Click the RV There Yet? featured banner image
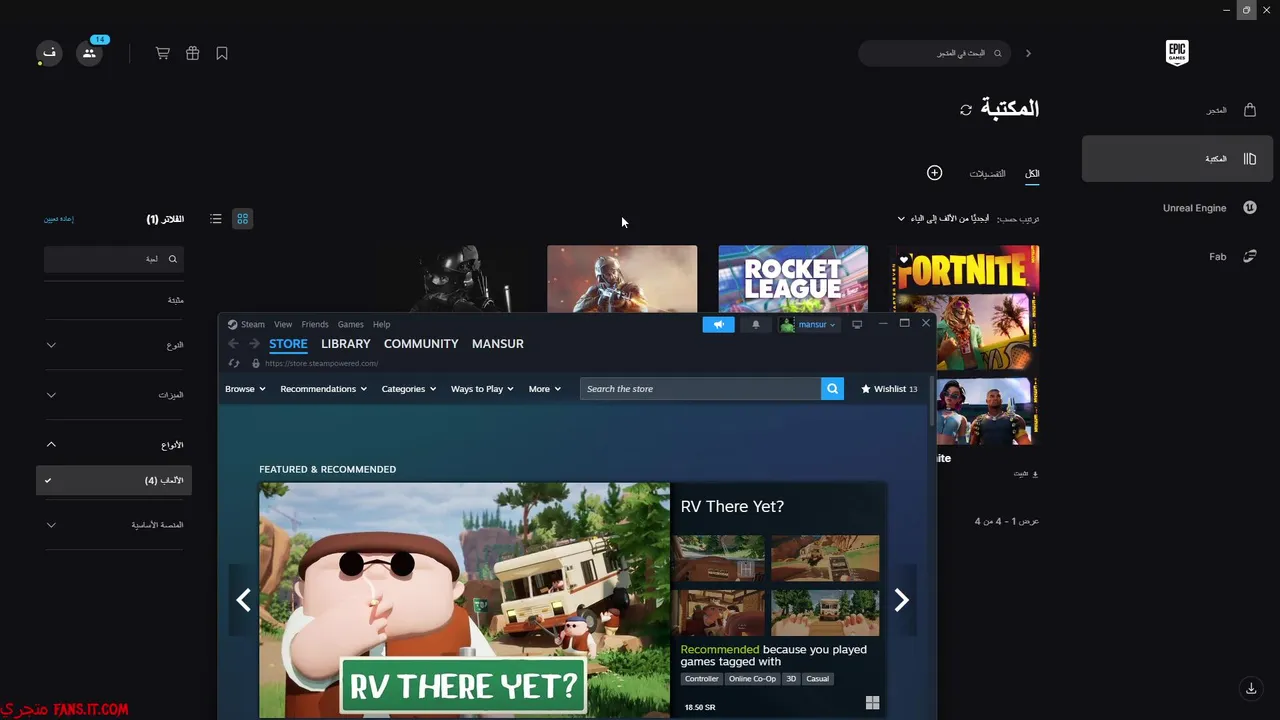 pyautogui.click(x=464, y=600)
